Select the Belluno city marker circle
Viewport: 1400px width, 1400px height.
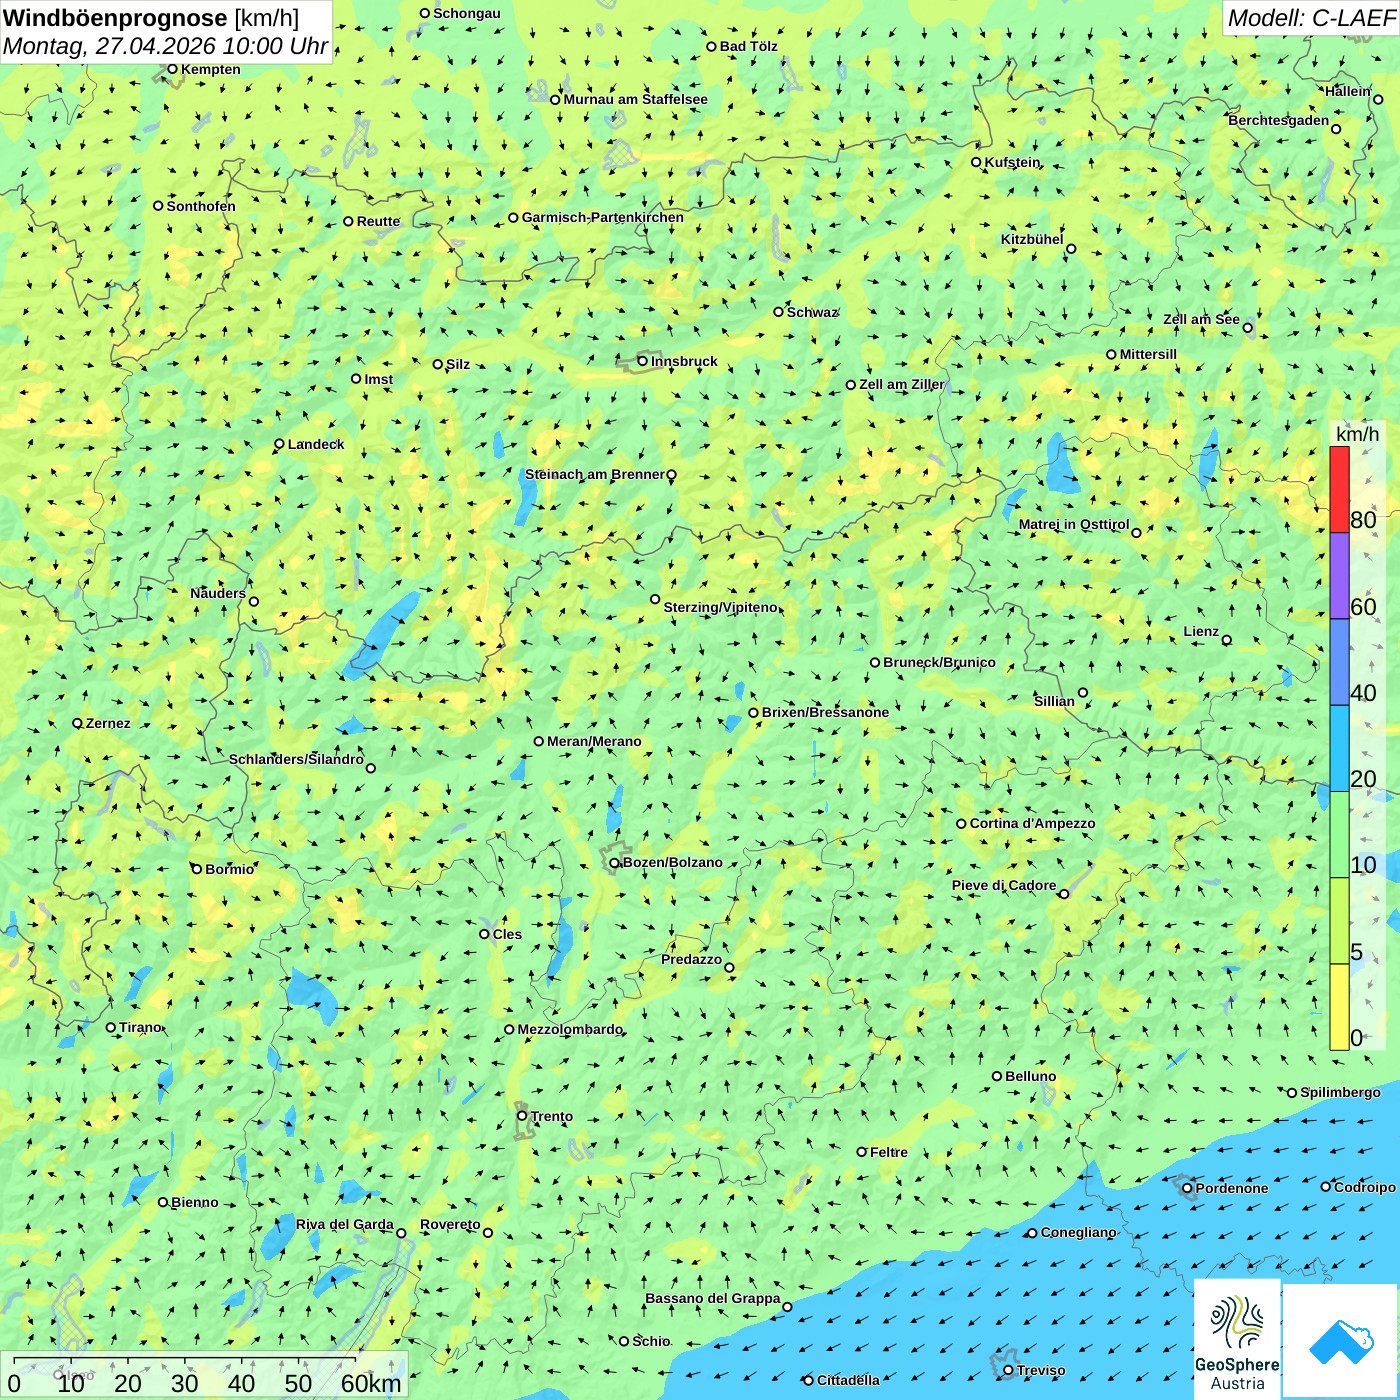tap(997, 1076)
